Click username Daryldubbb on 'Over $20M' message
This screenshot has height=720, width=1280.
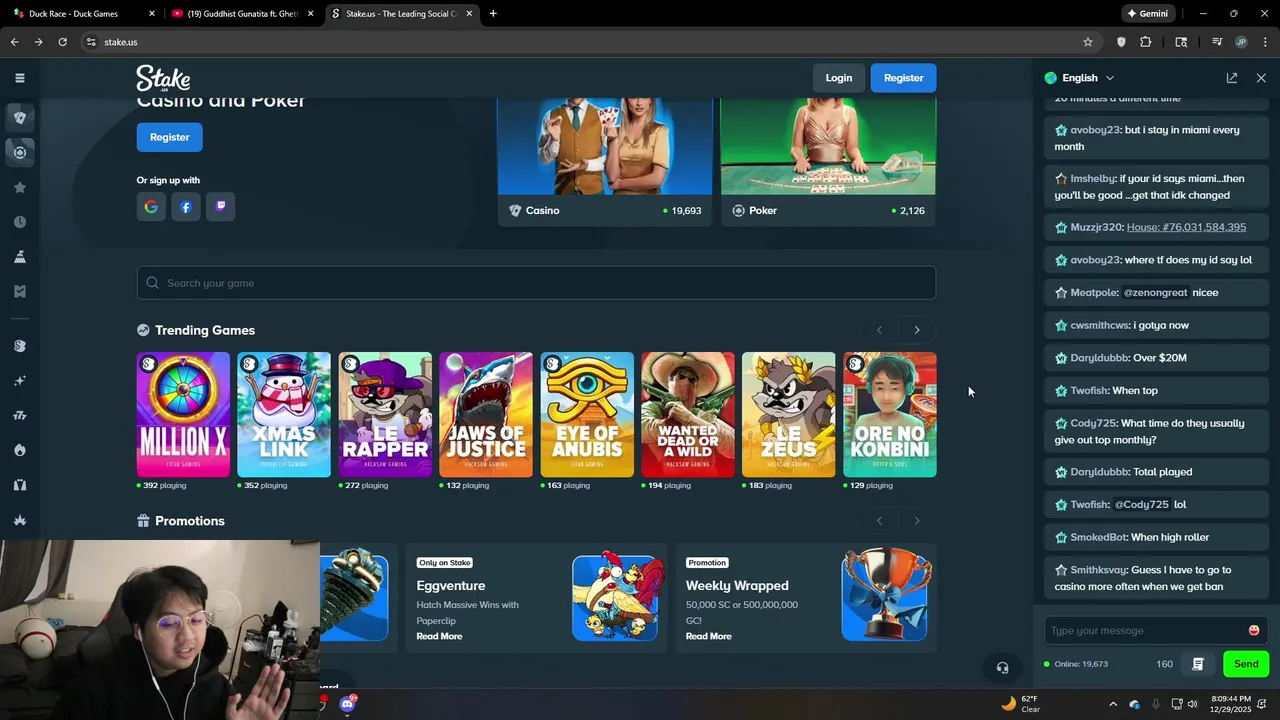[x=1099, y=358]
